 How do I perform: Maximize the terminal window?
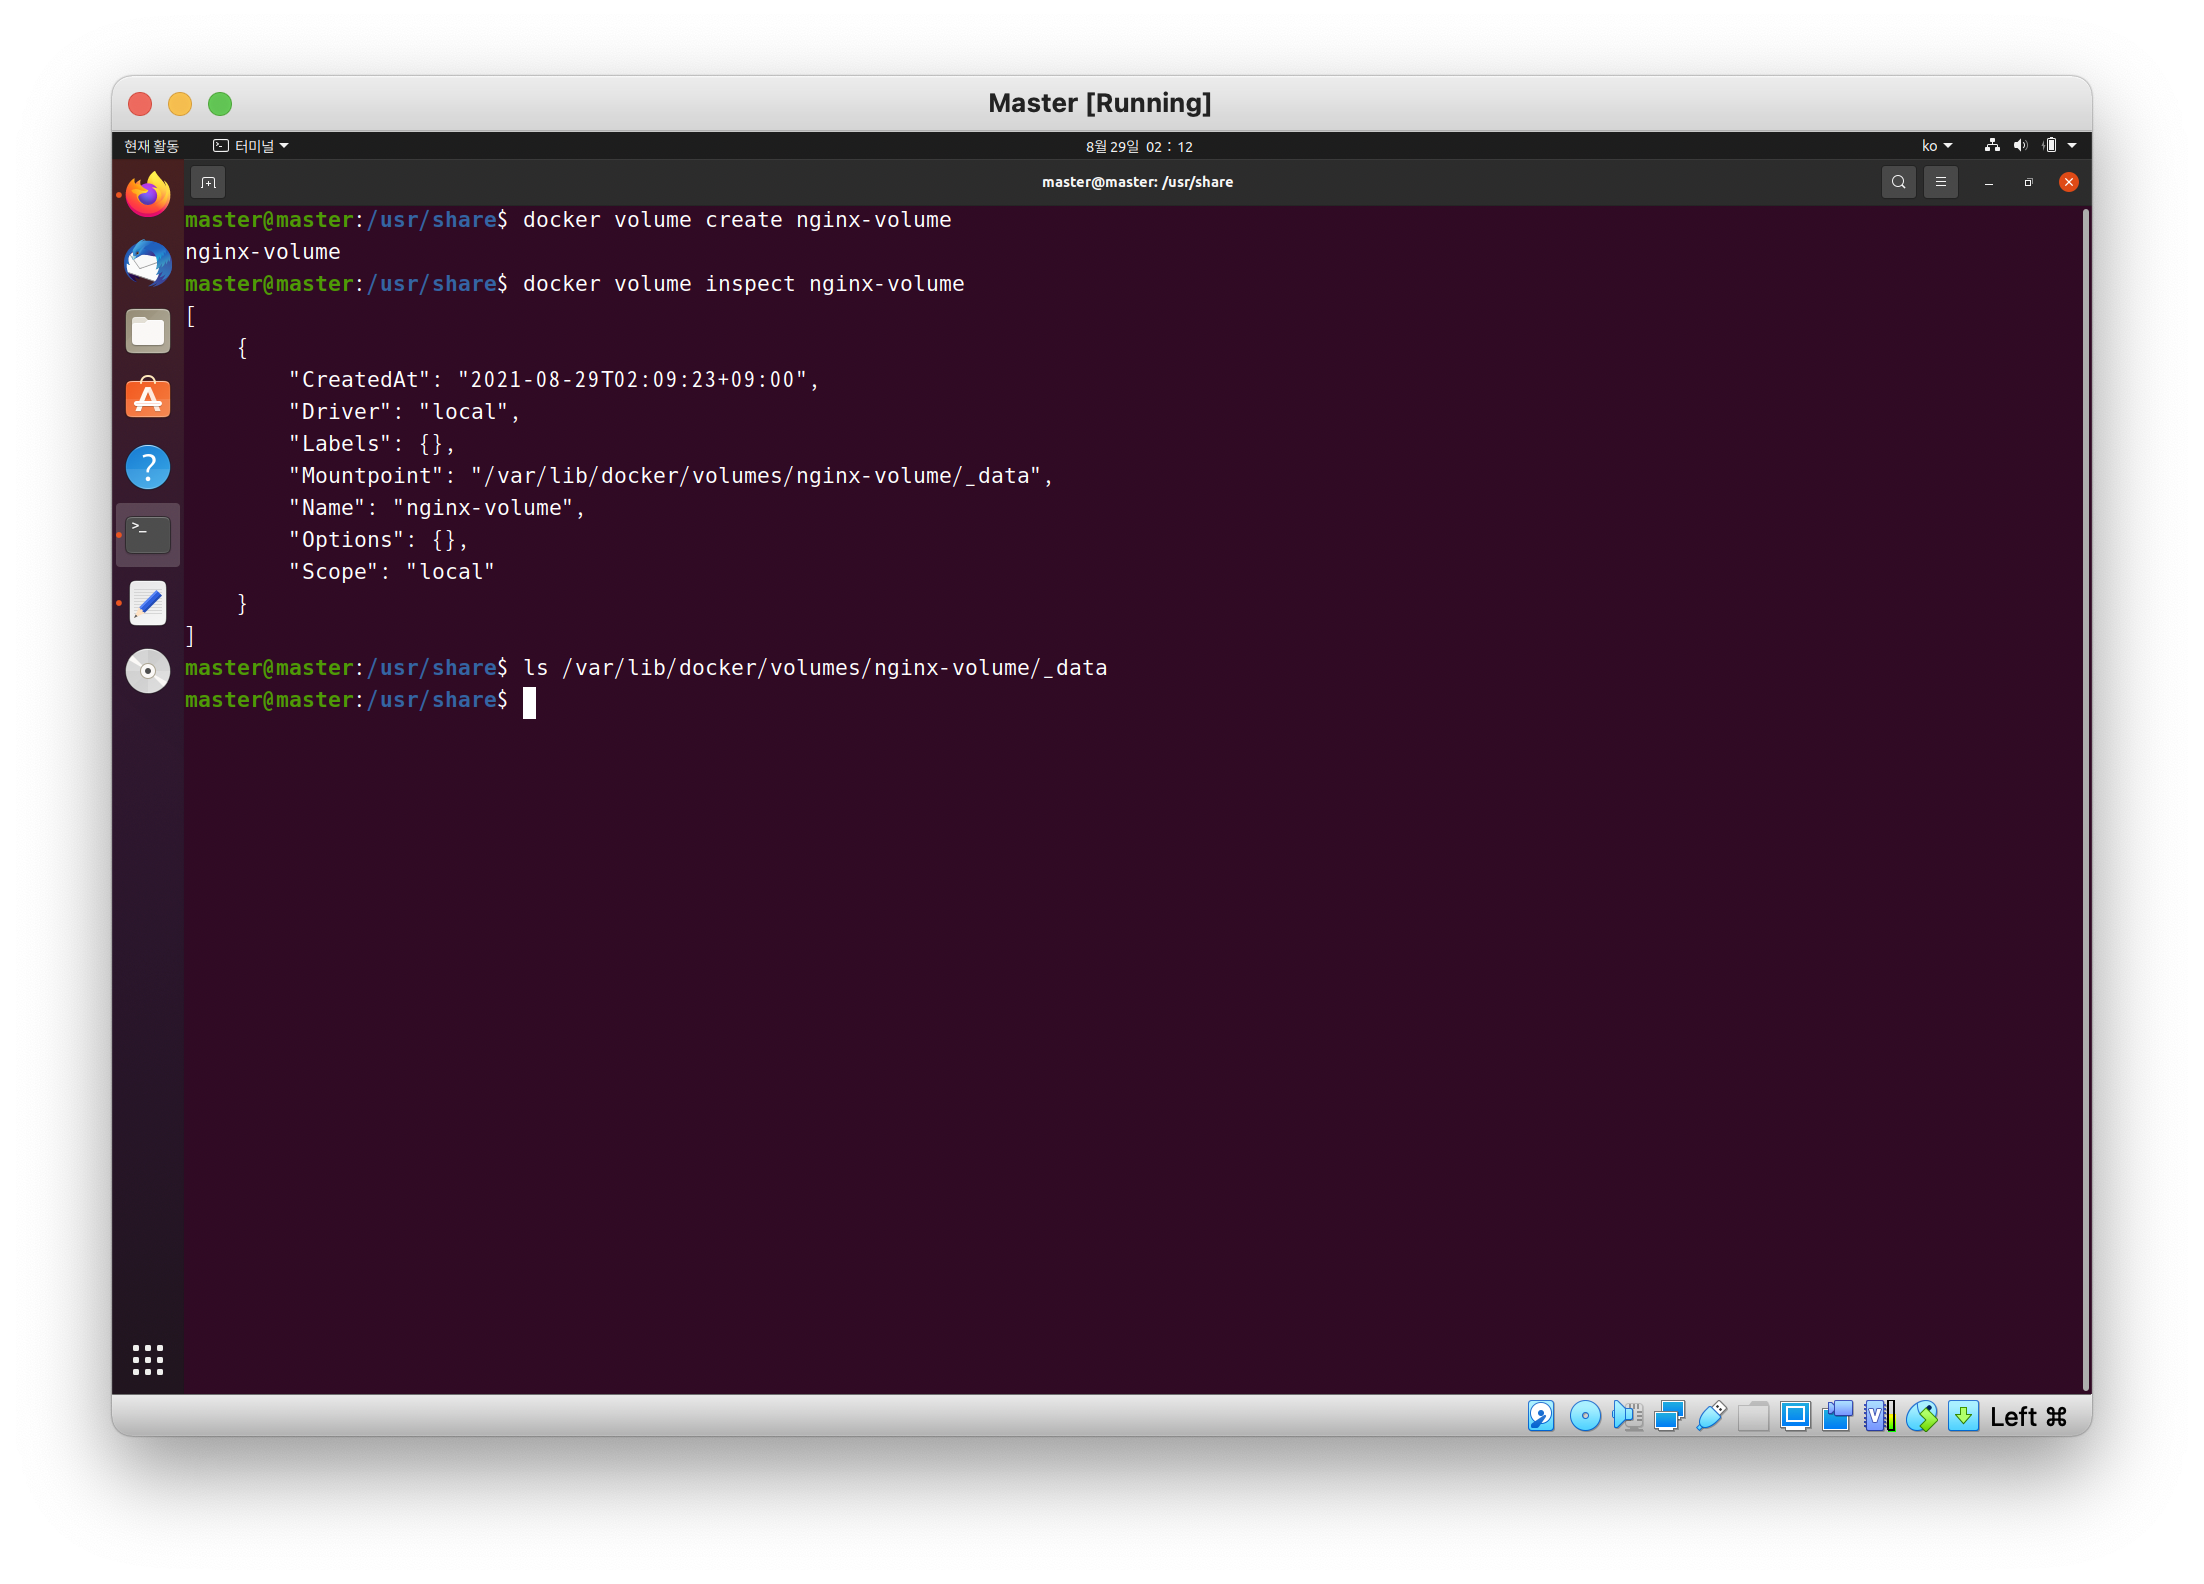click(2028, 182)
